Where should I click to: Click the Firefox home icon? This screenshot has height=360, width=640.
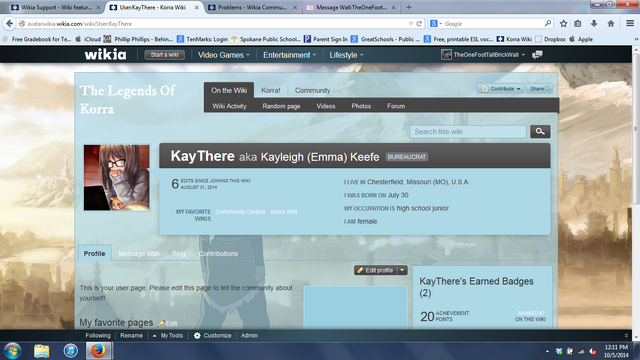coord(611,24)
